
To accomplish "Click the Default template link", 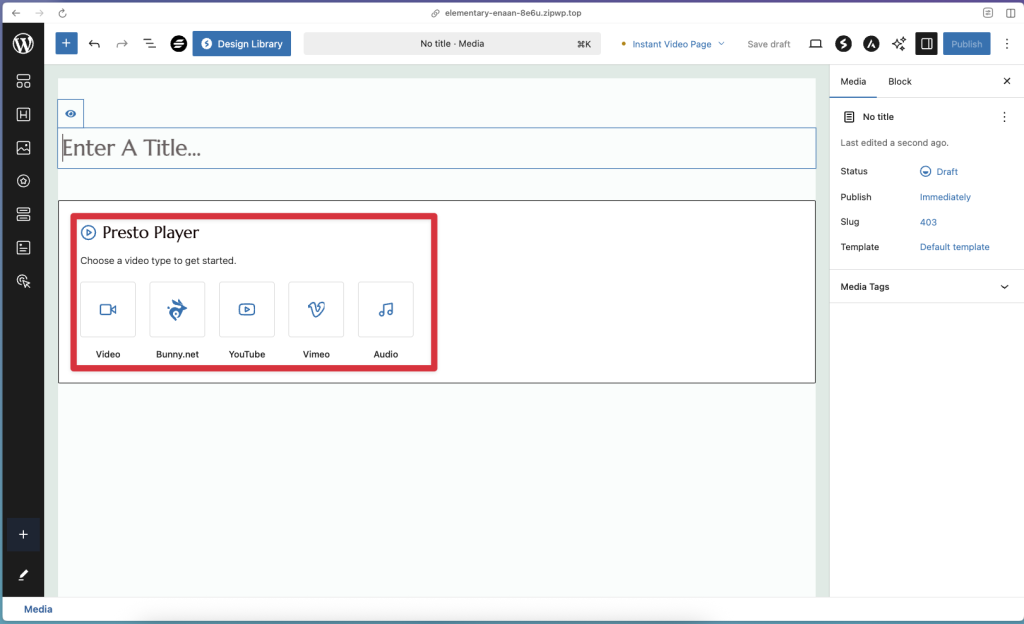I will pyautogui.click(x=954, y=247).
